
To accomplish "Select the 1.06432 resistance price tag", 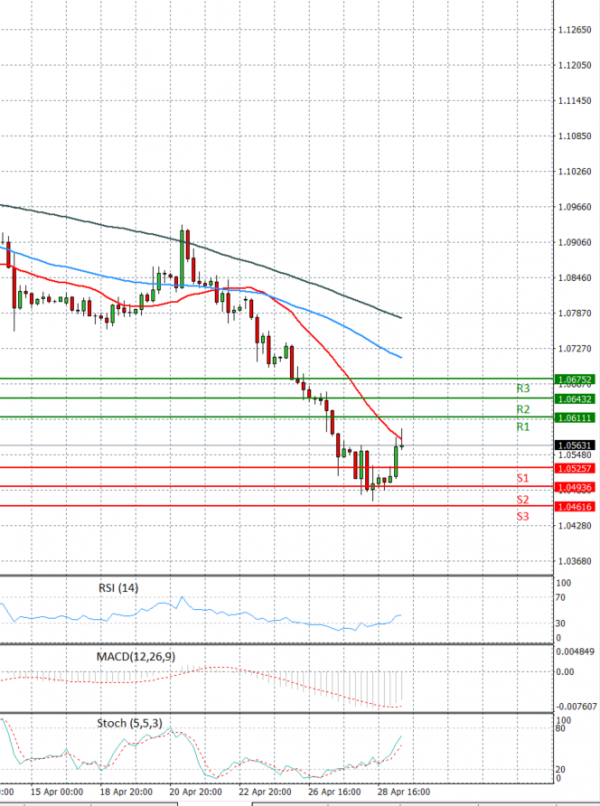I will click(x=575, y=399).
